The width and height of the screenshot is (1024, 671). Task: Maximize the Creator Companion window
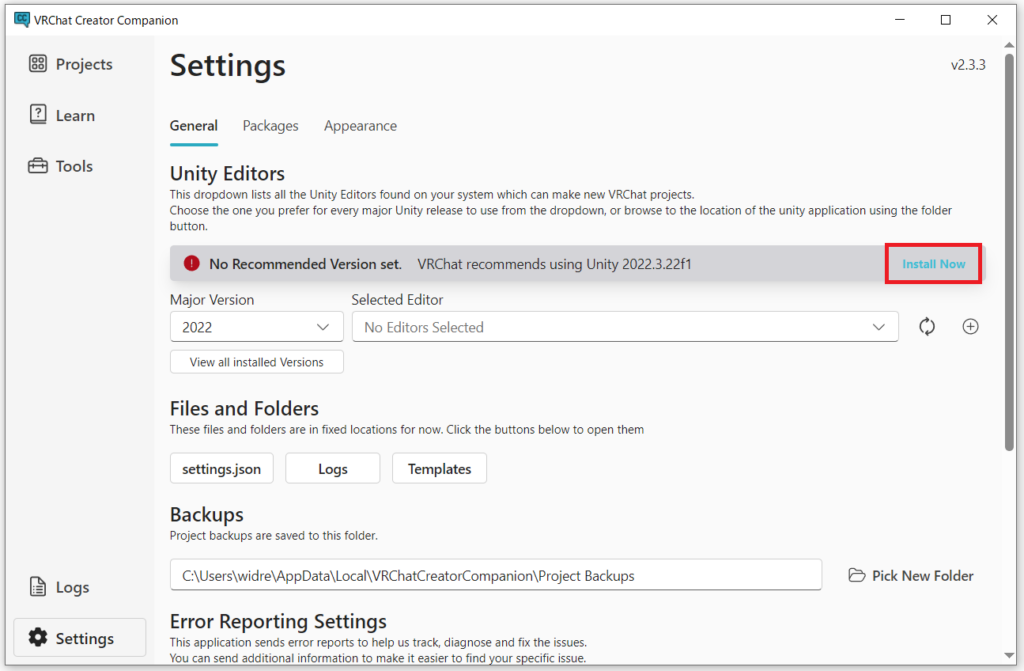pyautogui.click(x=946, y=20)
